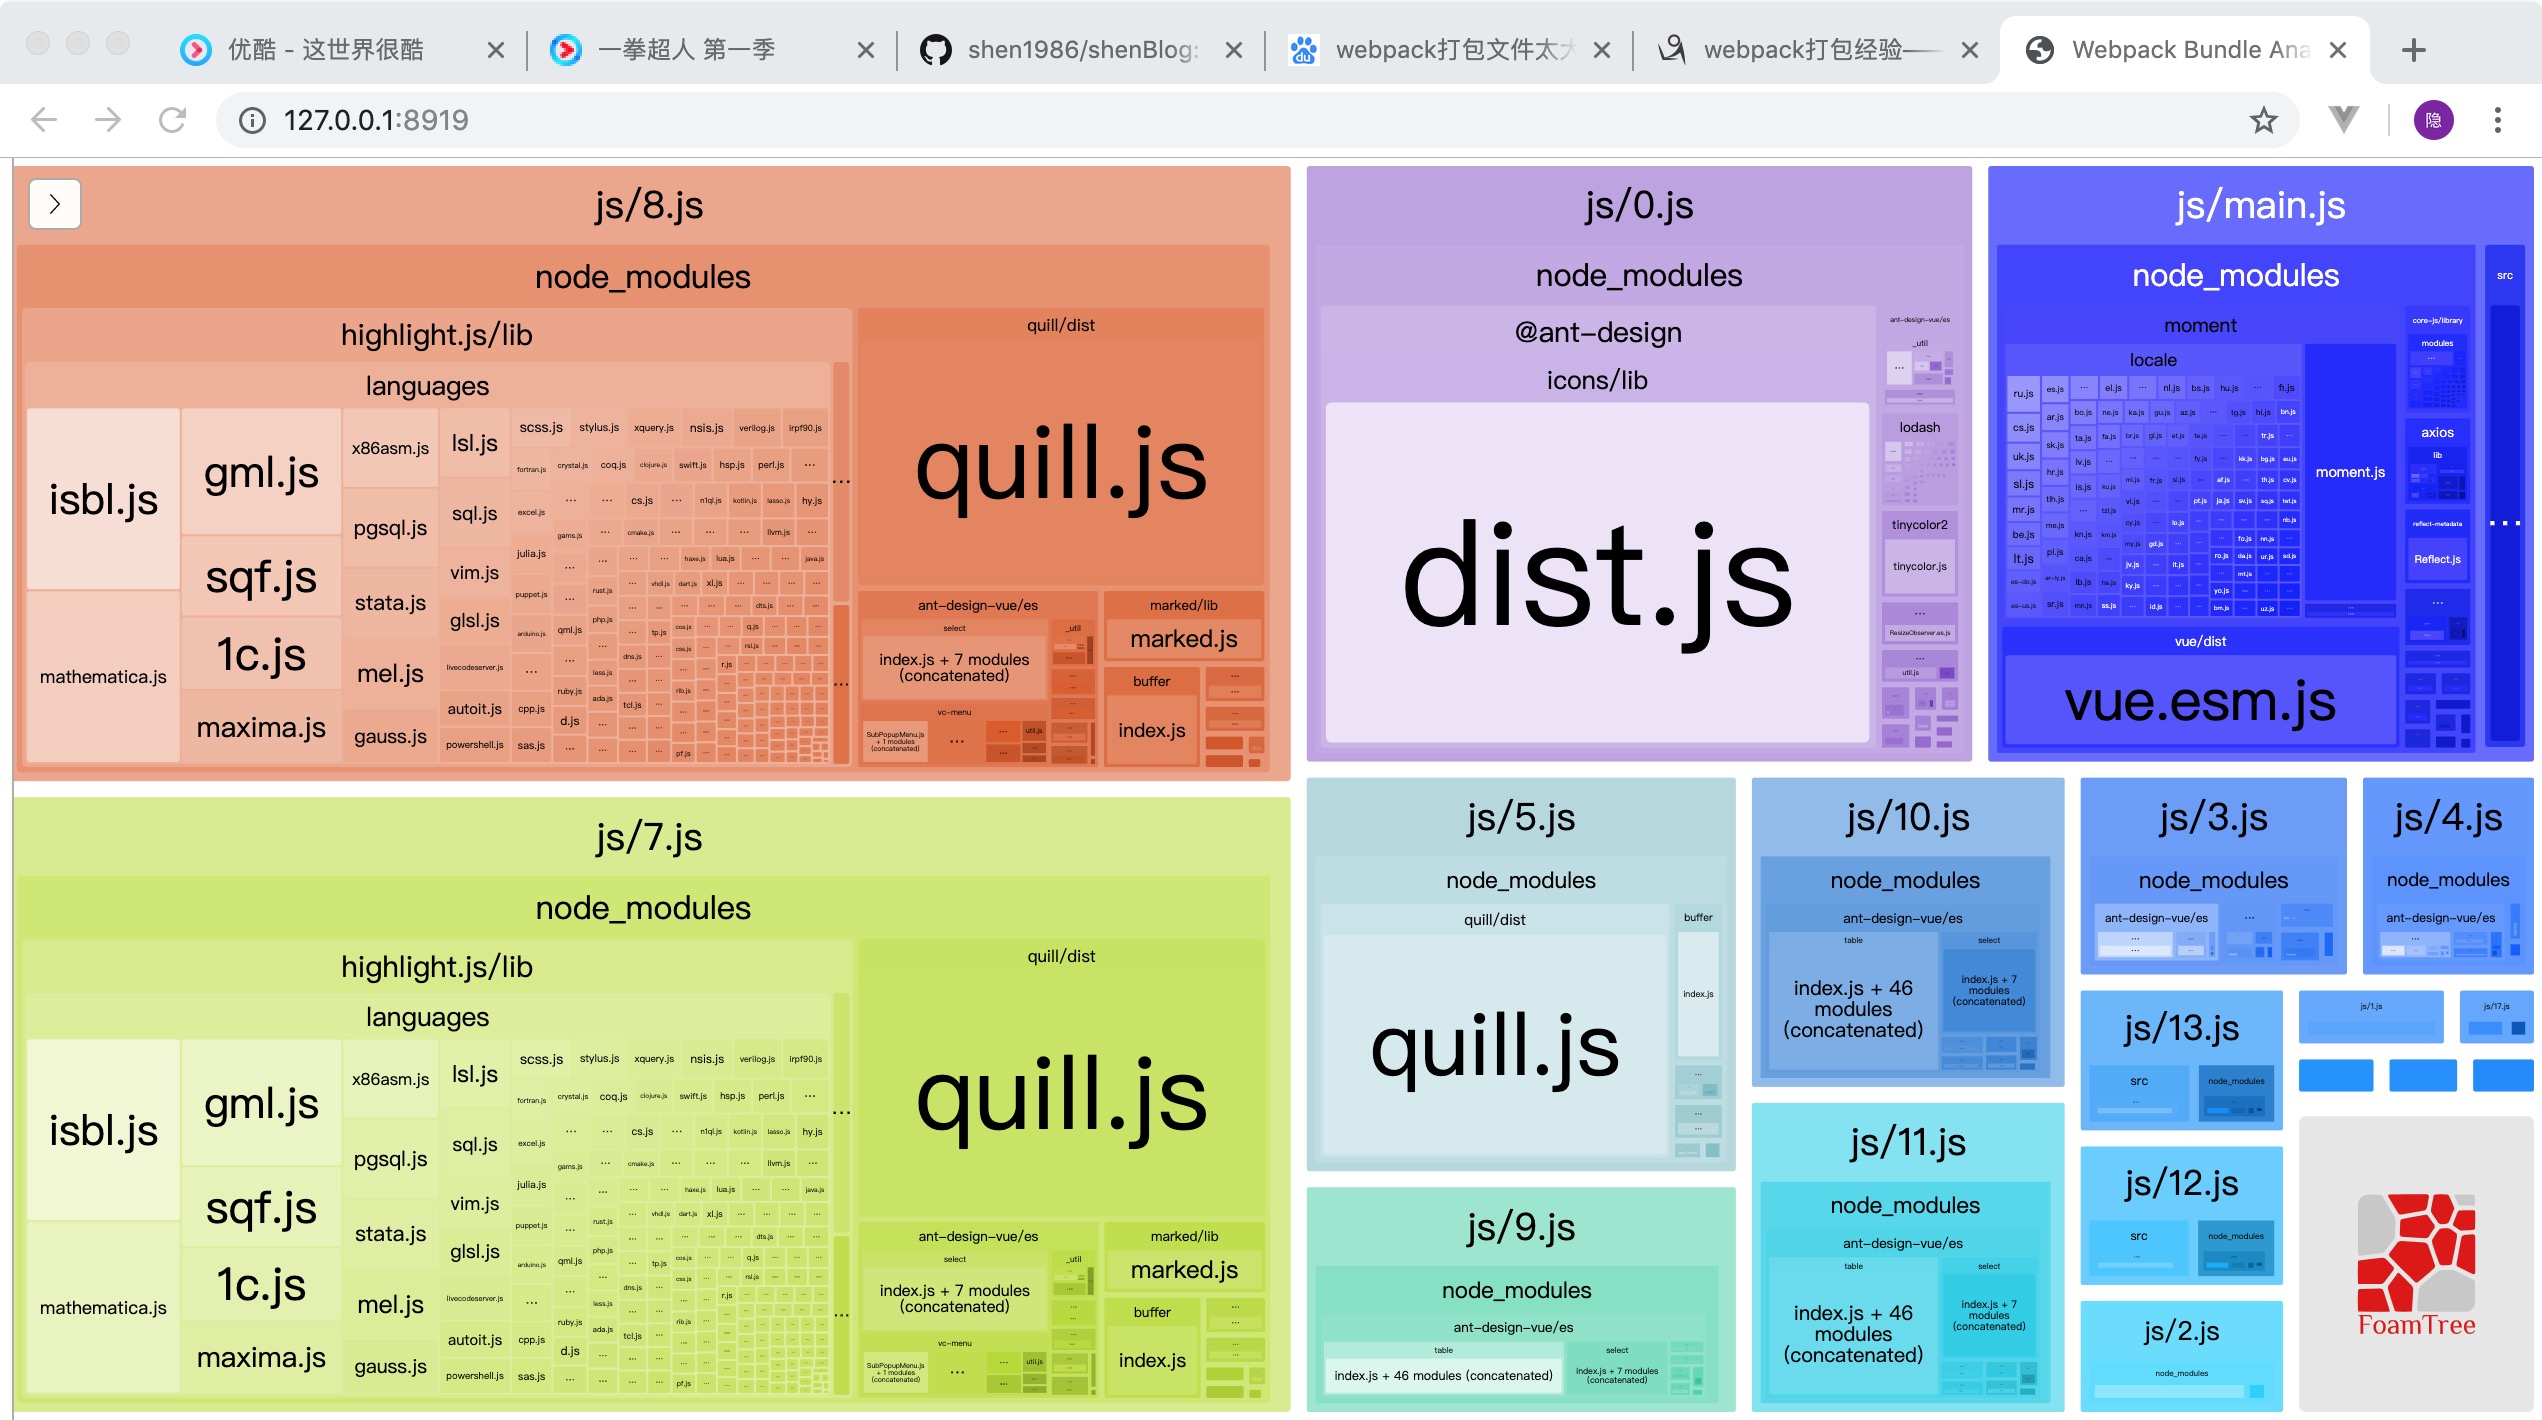Click @ant-design group label in js/0.js
Screen dimensions: 2542x1420
click(1598, 332)
